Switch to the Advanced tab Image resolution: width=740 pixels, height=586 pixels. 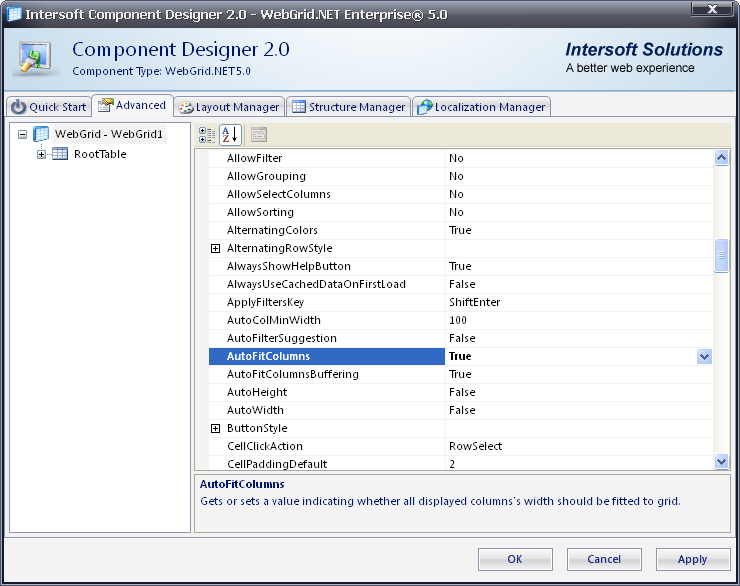point(132,105)
